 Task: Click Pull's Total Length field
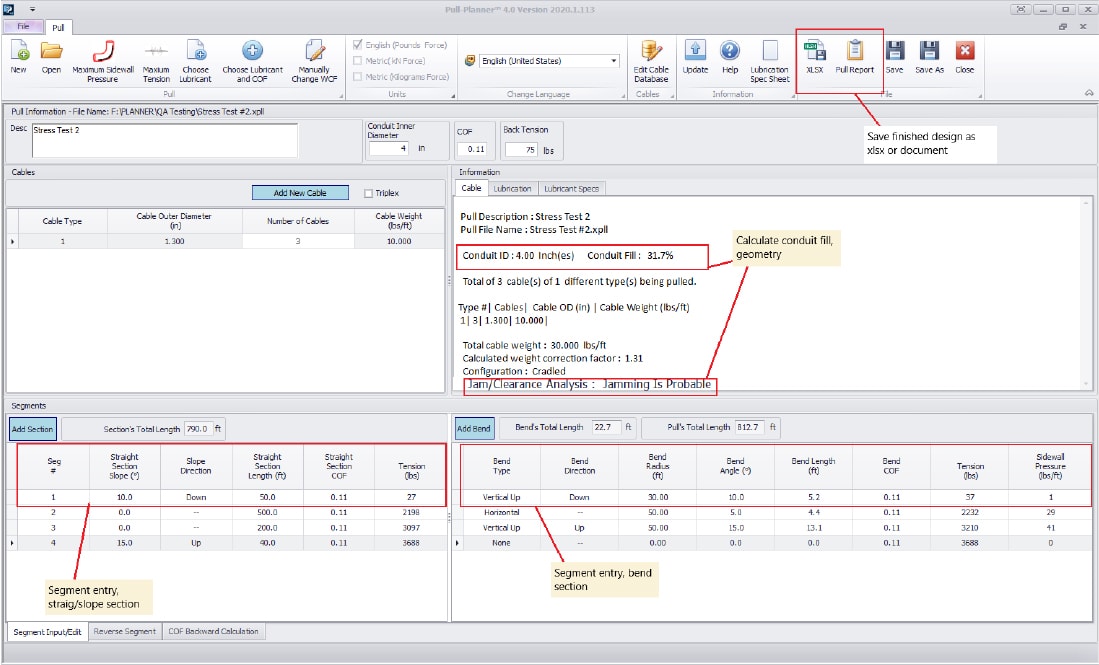point(747,427)
